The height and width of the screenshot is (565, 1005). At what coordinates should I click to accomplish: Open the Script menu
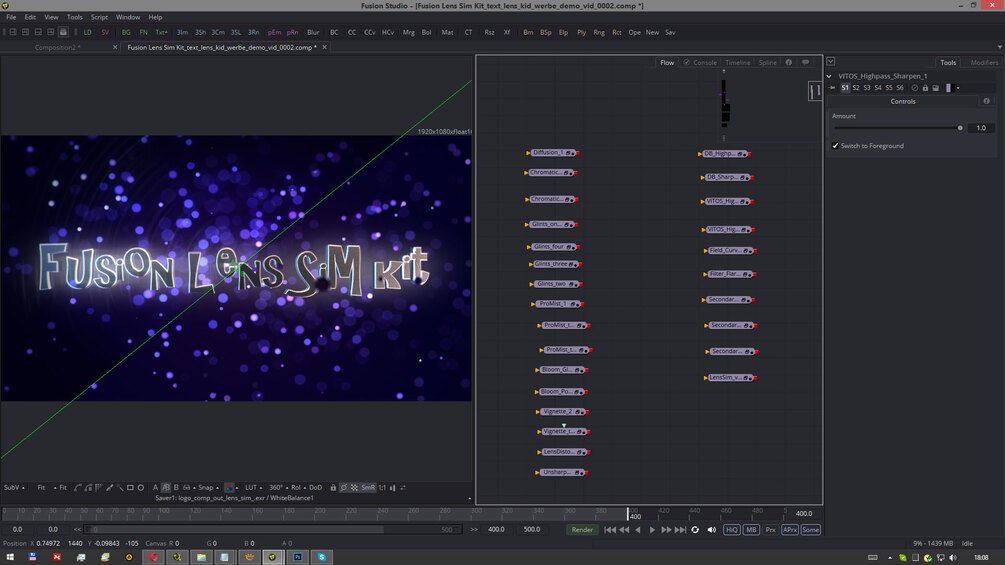[x=99, y=17]
